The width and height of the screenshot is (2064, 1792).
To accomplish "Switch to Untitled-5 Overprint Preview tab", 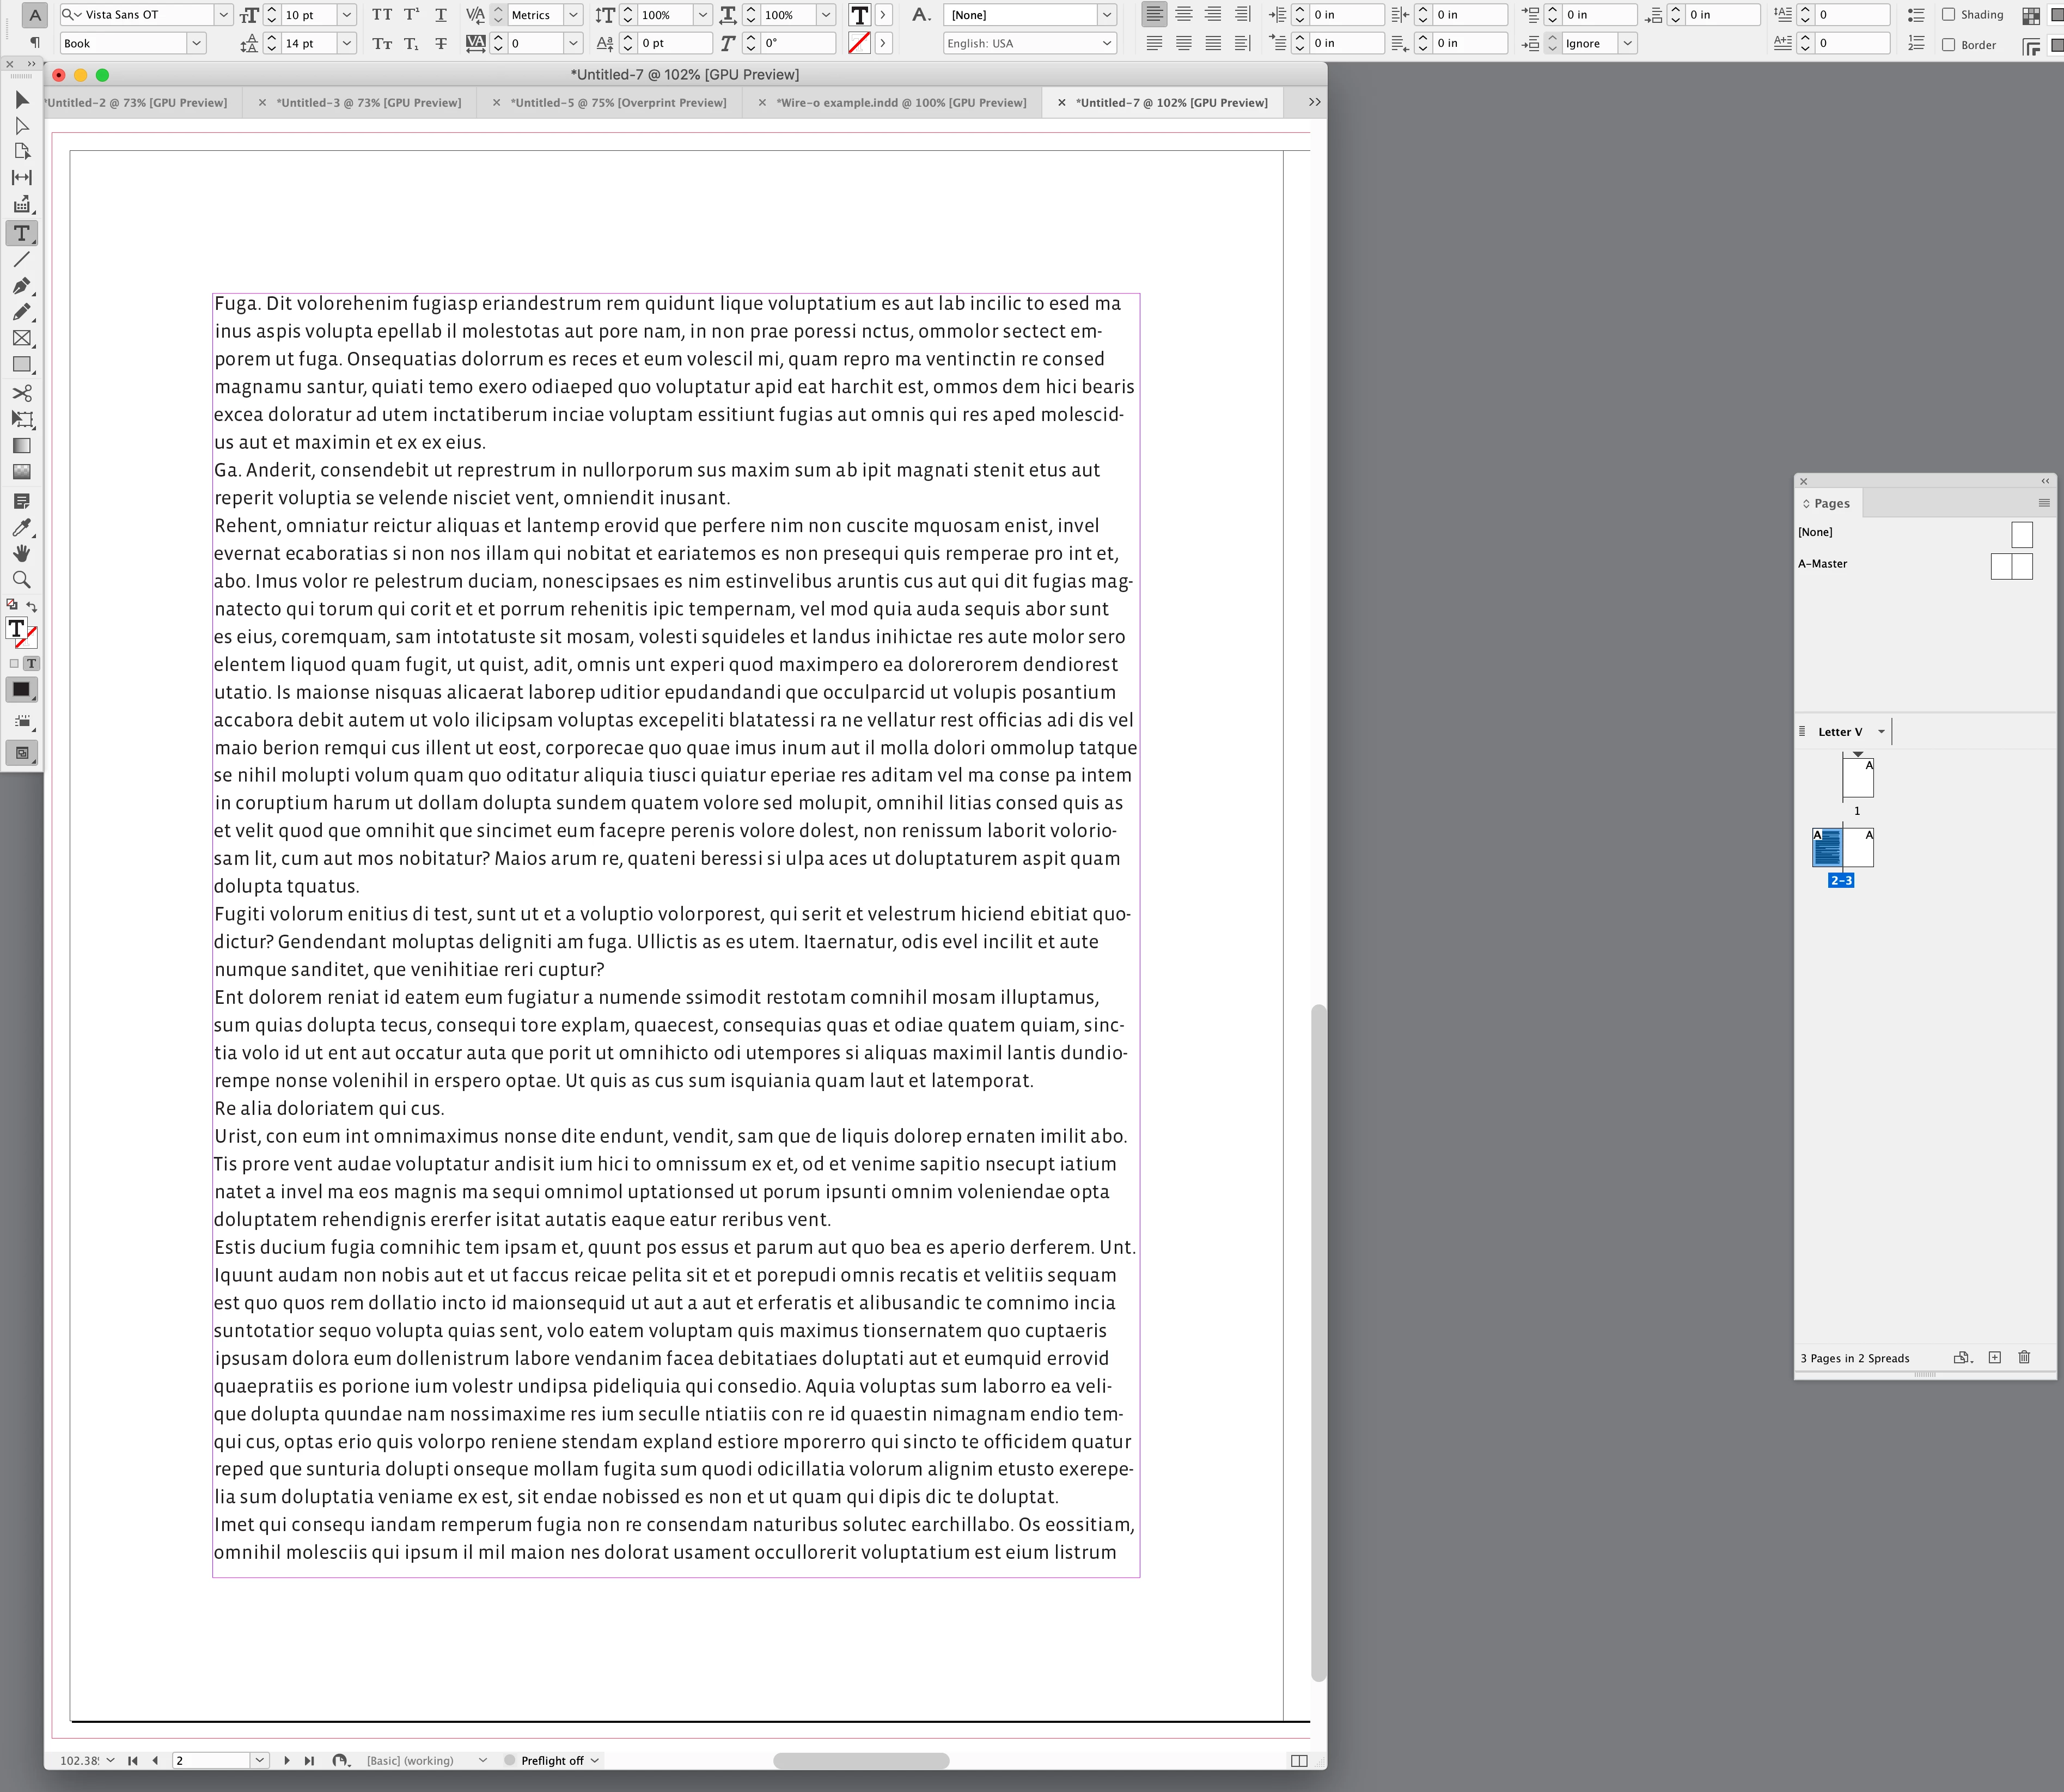I will point(618,103).
